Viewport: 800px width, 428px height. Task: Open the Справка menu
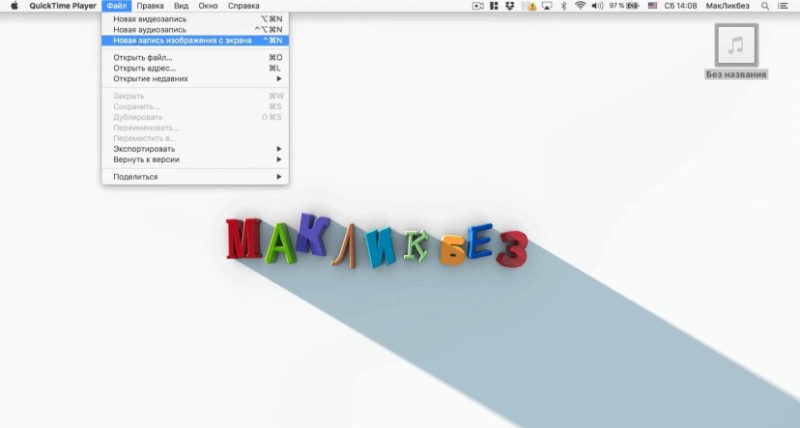(x=243, y=6)
